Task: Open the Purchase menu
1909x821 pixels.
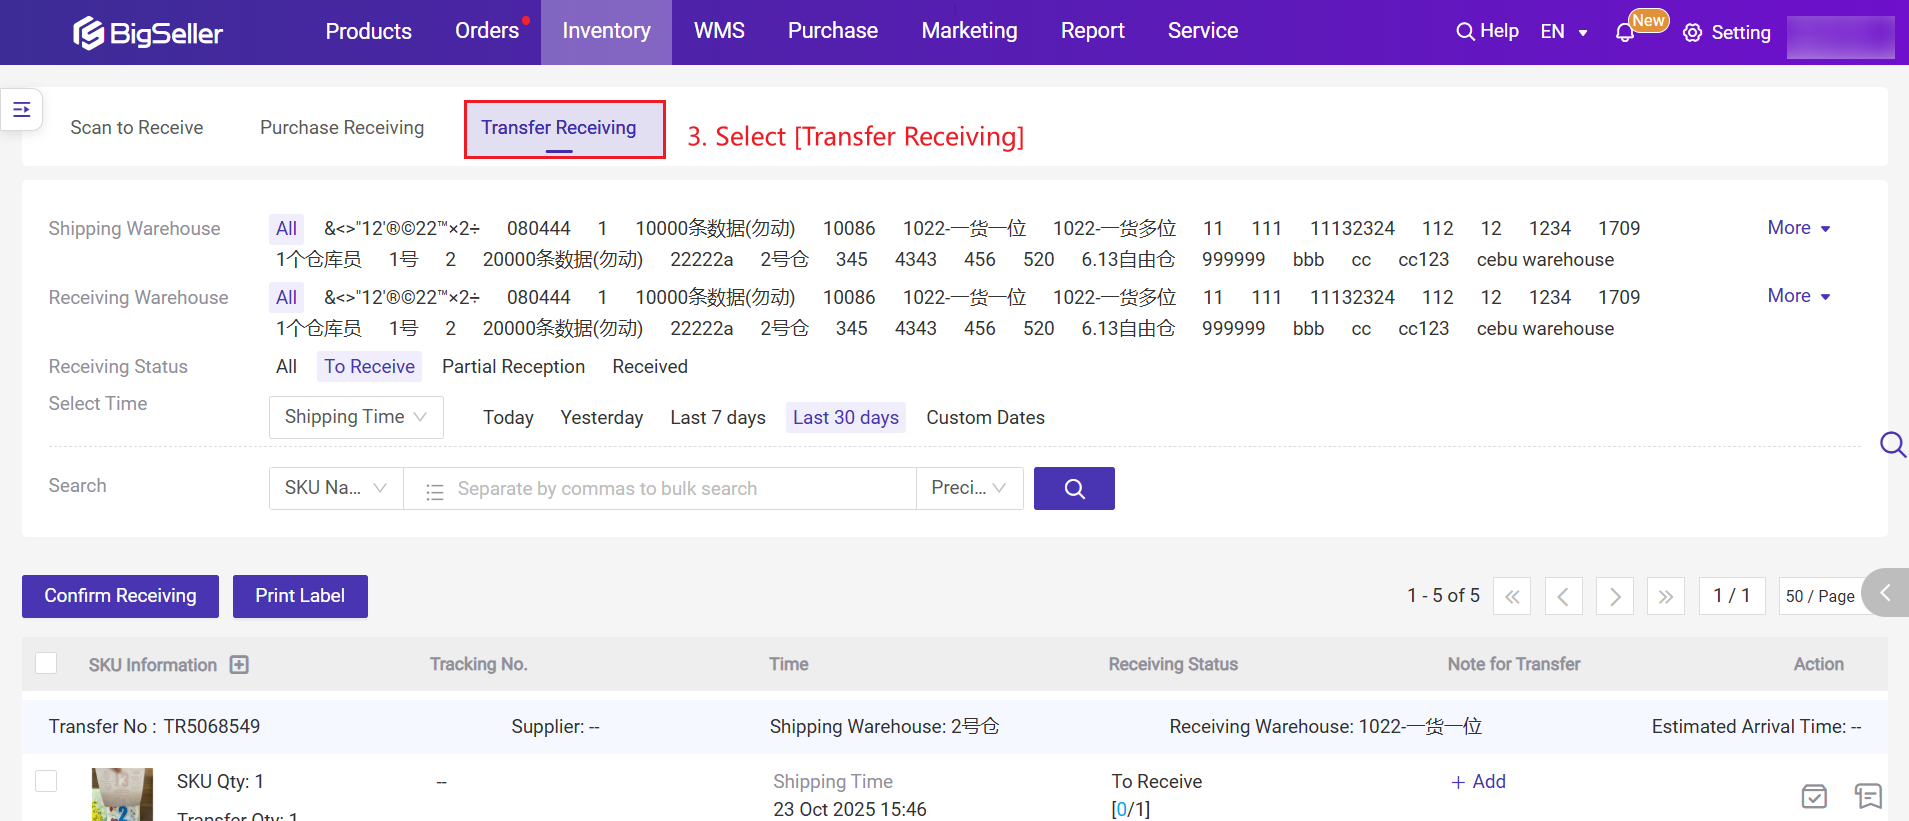Action: pyautogui.click(x=832, y=31)
